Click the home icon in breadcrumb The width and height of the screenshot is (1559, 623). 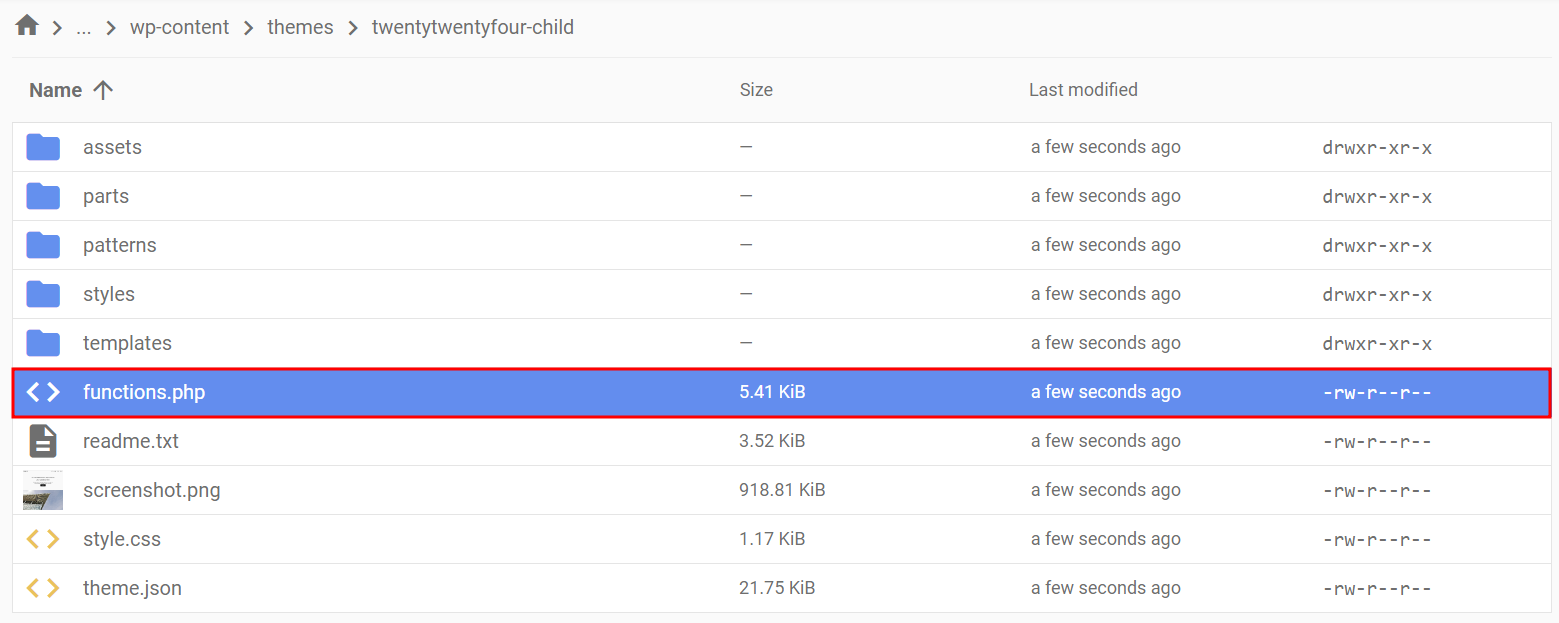point(27,26)
